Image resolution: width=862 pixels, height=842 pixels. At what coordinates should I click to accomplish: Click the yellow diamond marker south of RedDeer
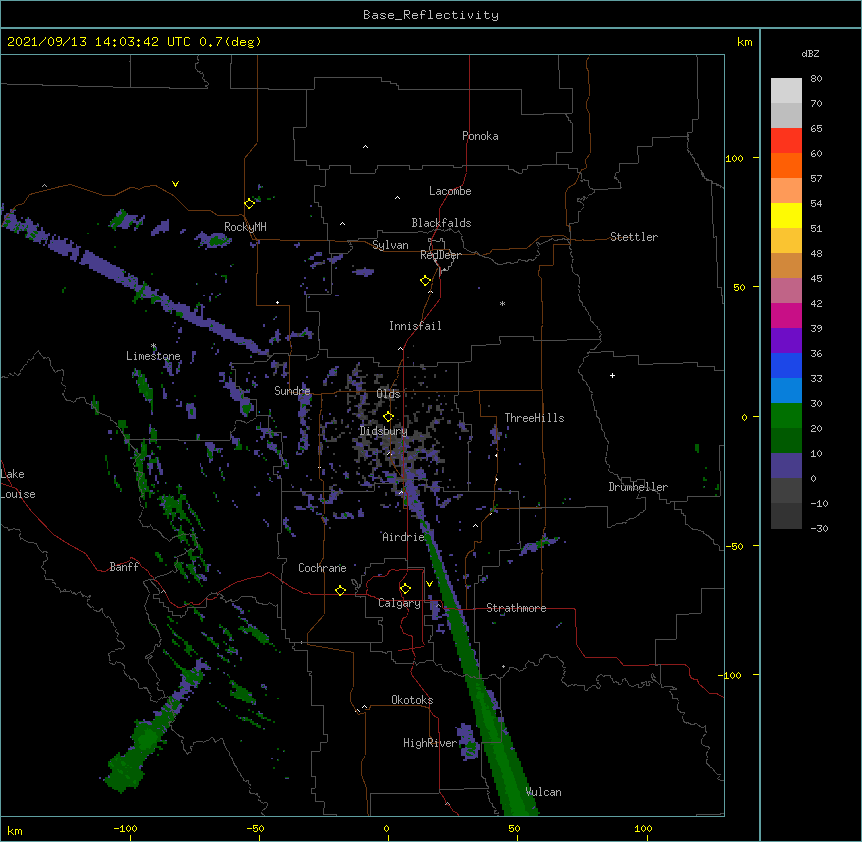(x=426, y=281)
